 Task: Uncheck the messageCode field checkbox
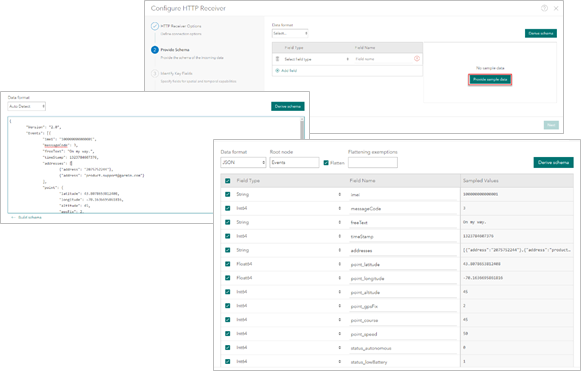[228, 208]
